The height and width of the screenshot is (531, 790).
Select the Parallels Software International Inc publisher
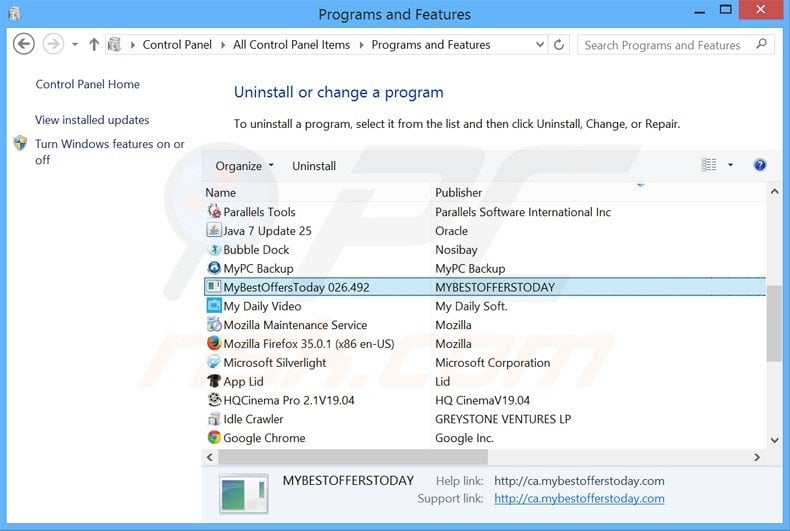click(522, 212)
